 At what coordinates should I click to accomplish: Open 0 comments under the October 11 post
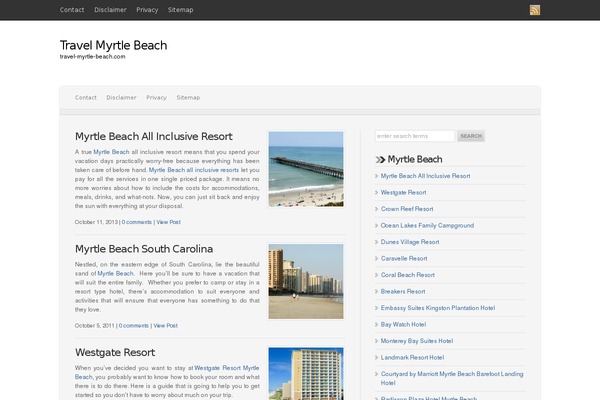[137, 222]
